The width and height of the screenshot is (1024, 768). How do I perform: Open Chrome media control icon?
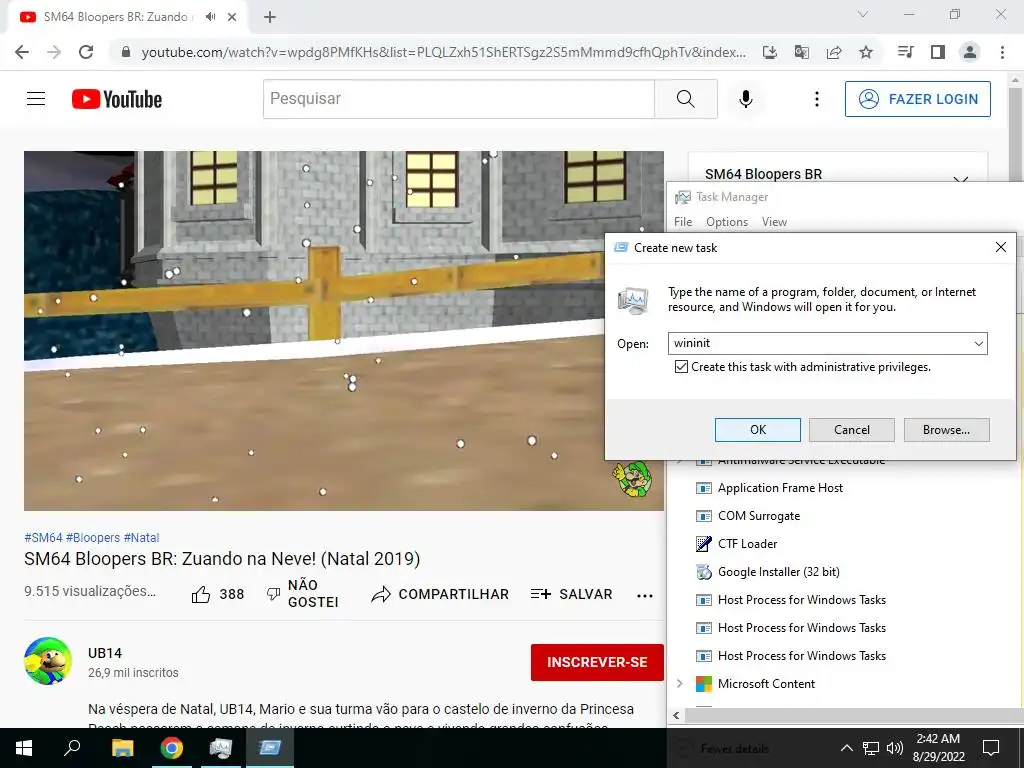(905, 52)
